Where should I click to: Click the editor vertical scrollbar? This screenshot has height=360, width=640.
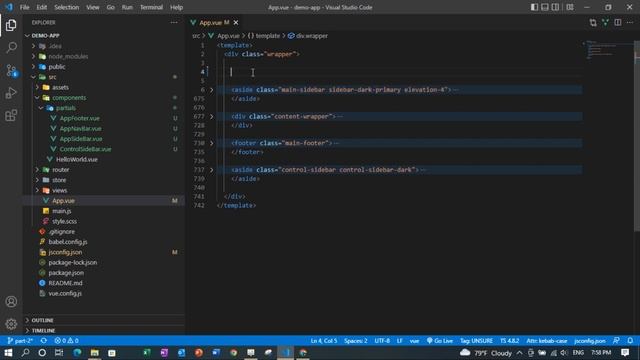click(636, 135)
